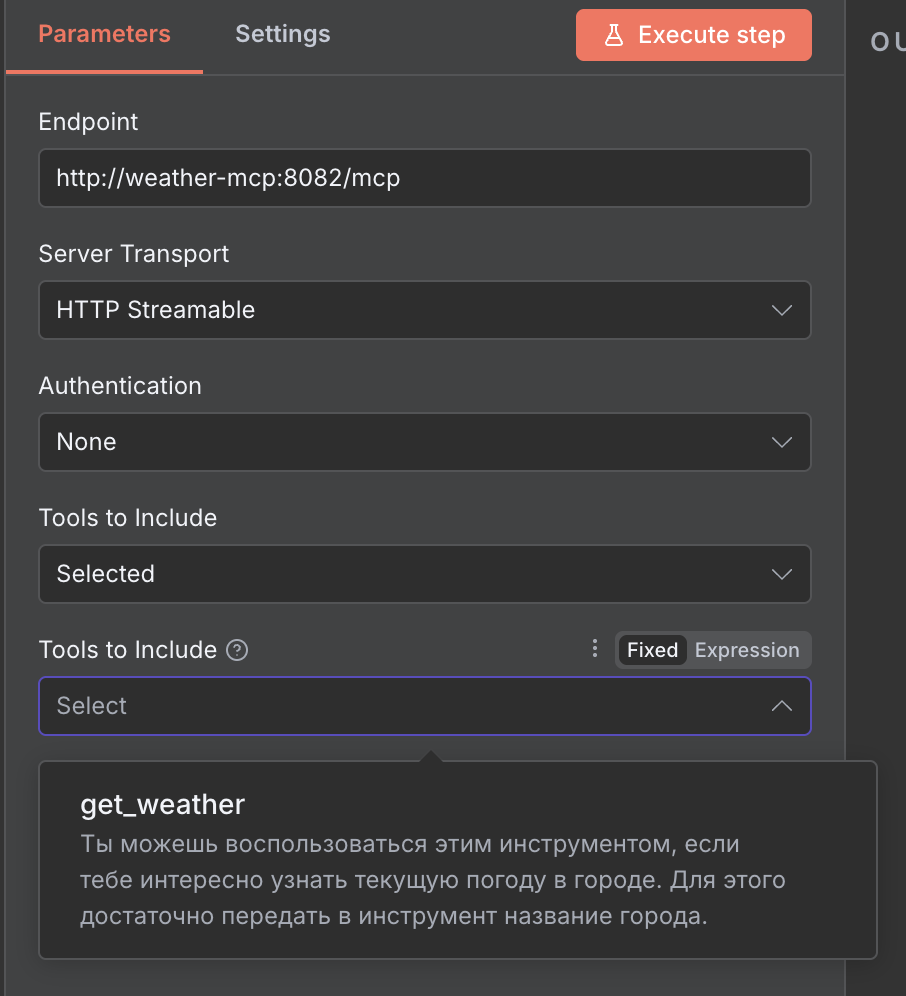906x996 pixels.
Task: Switch the parameter mode to Expression
Action: click(x=747, y=650)
